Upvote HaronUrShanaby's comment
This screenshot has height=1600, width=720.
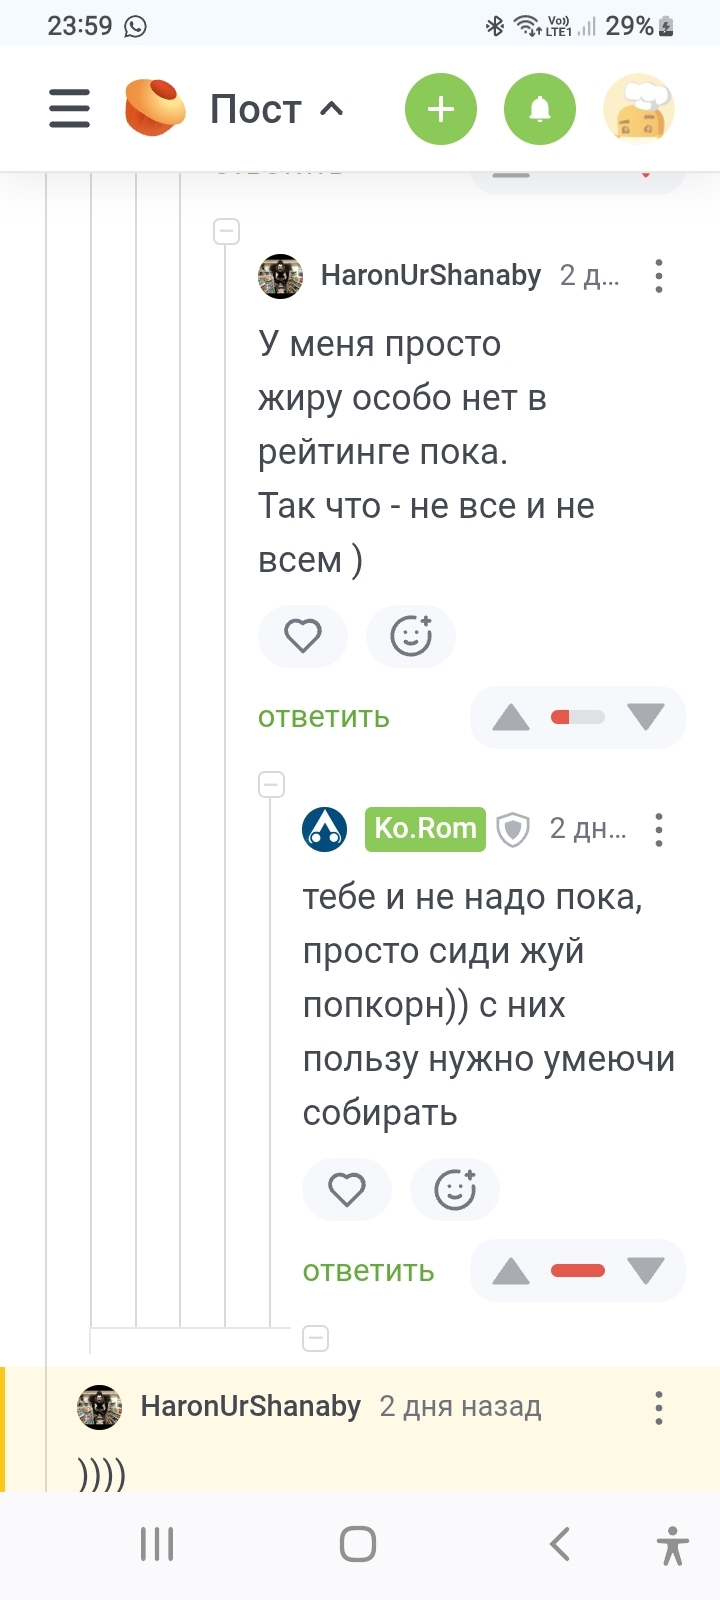tap(511, 717)
